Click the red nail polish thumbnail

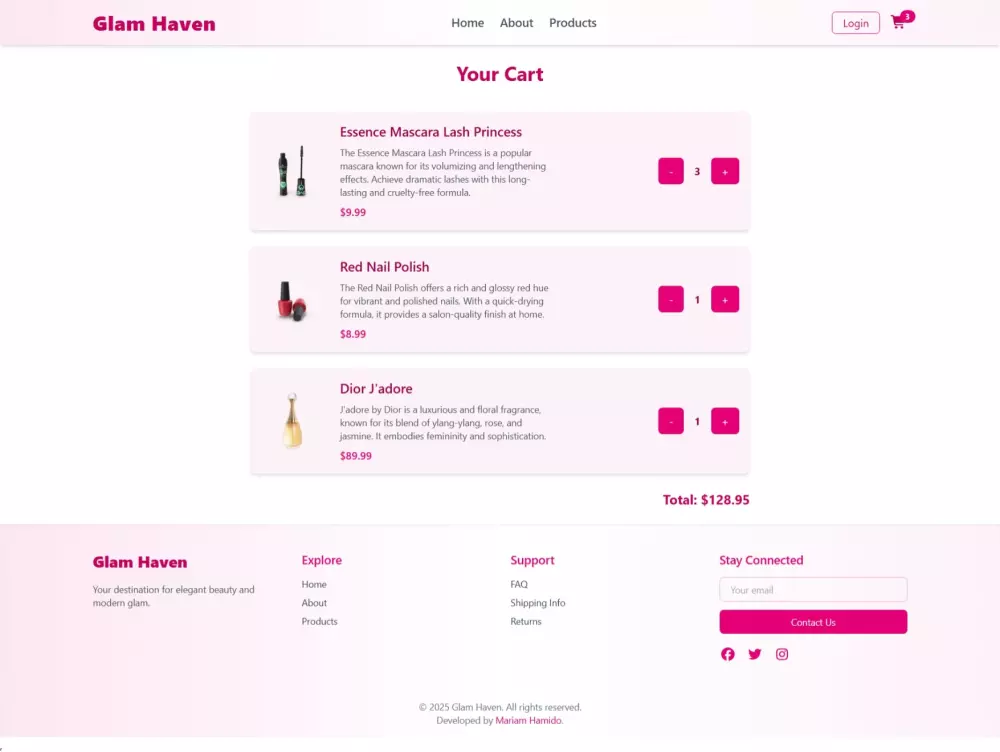(292, 300)
